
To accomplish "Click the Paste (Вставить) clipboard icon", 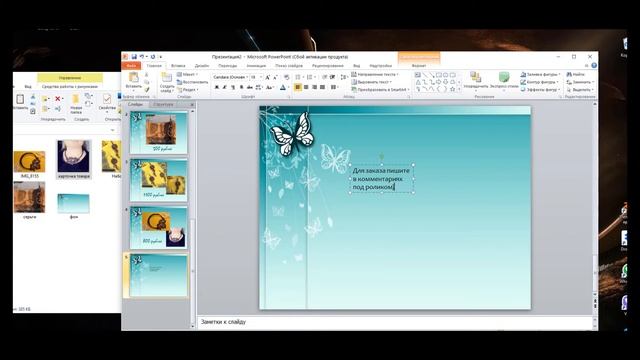I will 133,77.
